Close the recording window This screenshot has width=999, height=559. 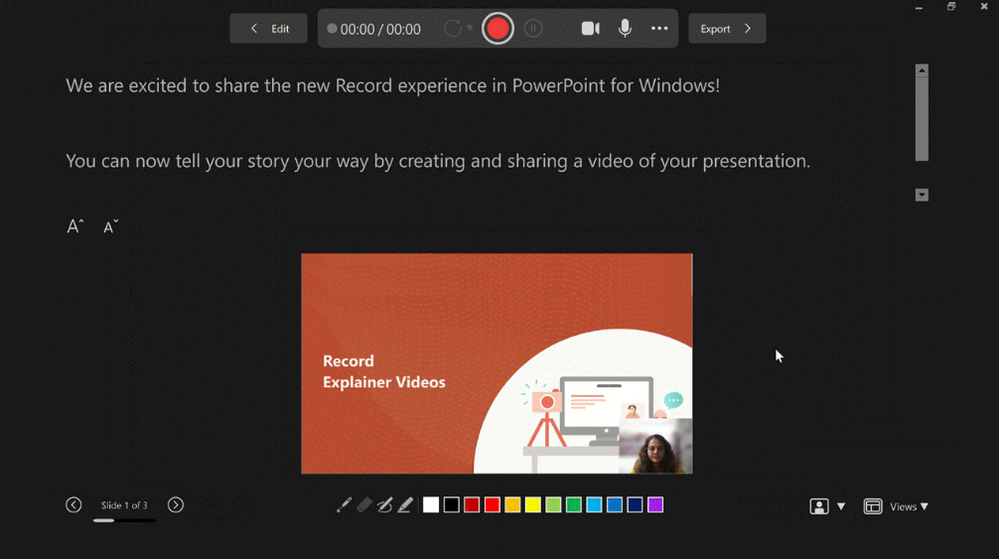pos(984,6)
